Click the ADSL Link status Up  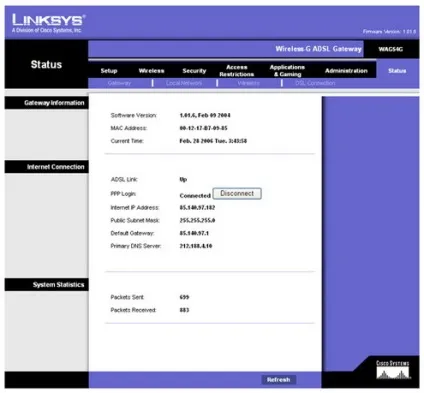pos(183,179)
